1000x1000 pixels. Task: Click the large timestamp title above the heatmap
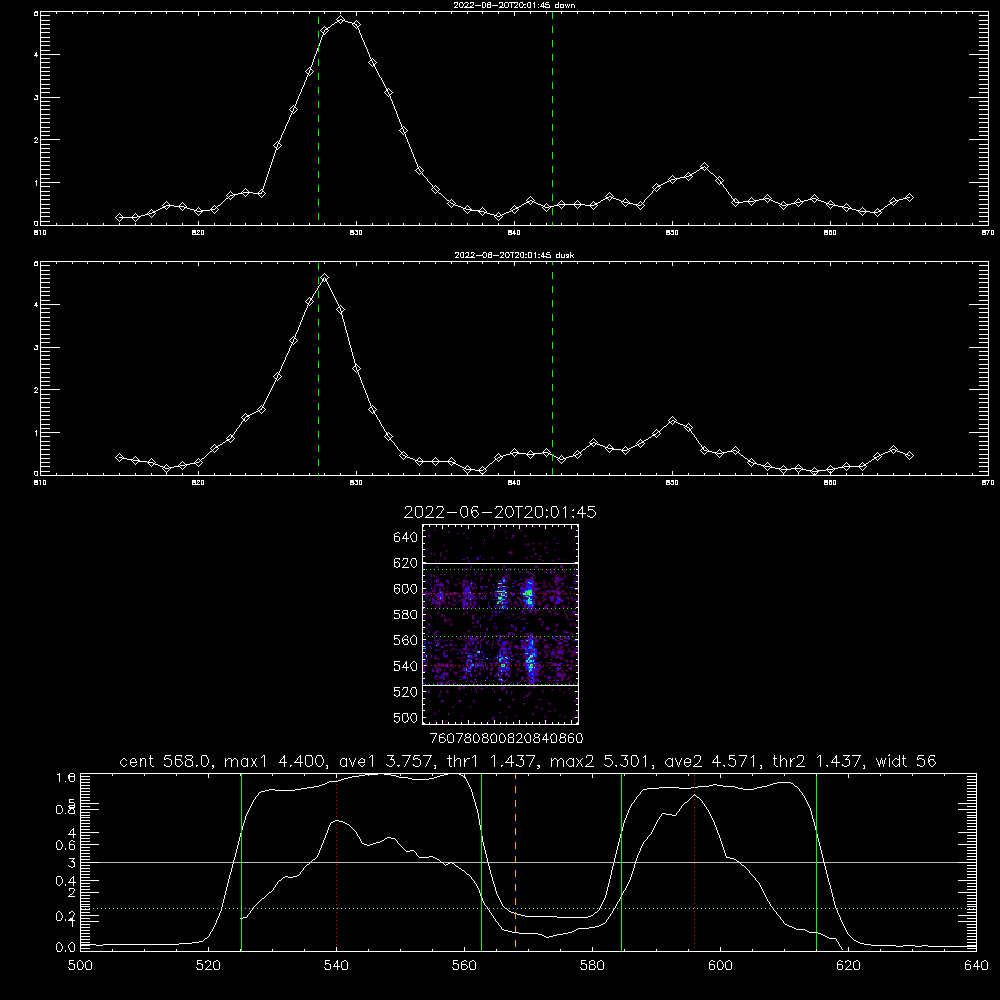(x=500, y=512)
